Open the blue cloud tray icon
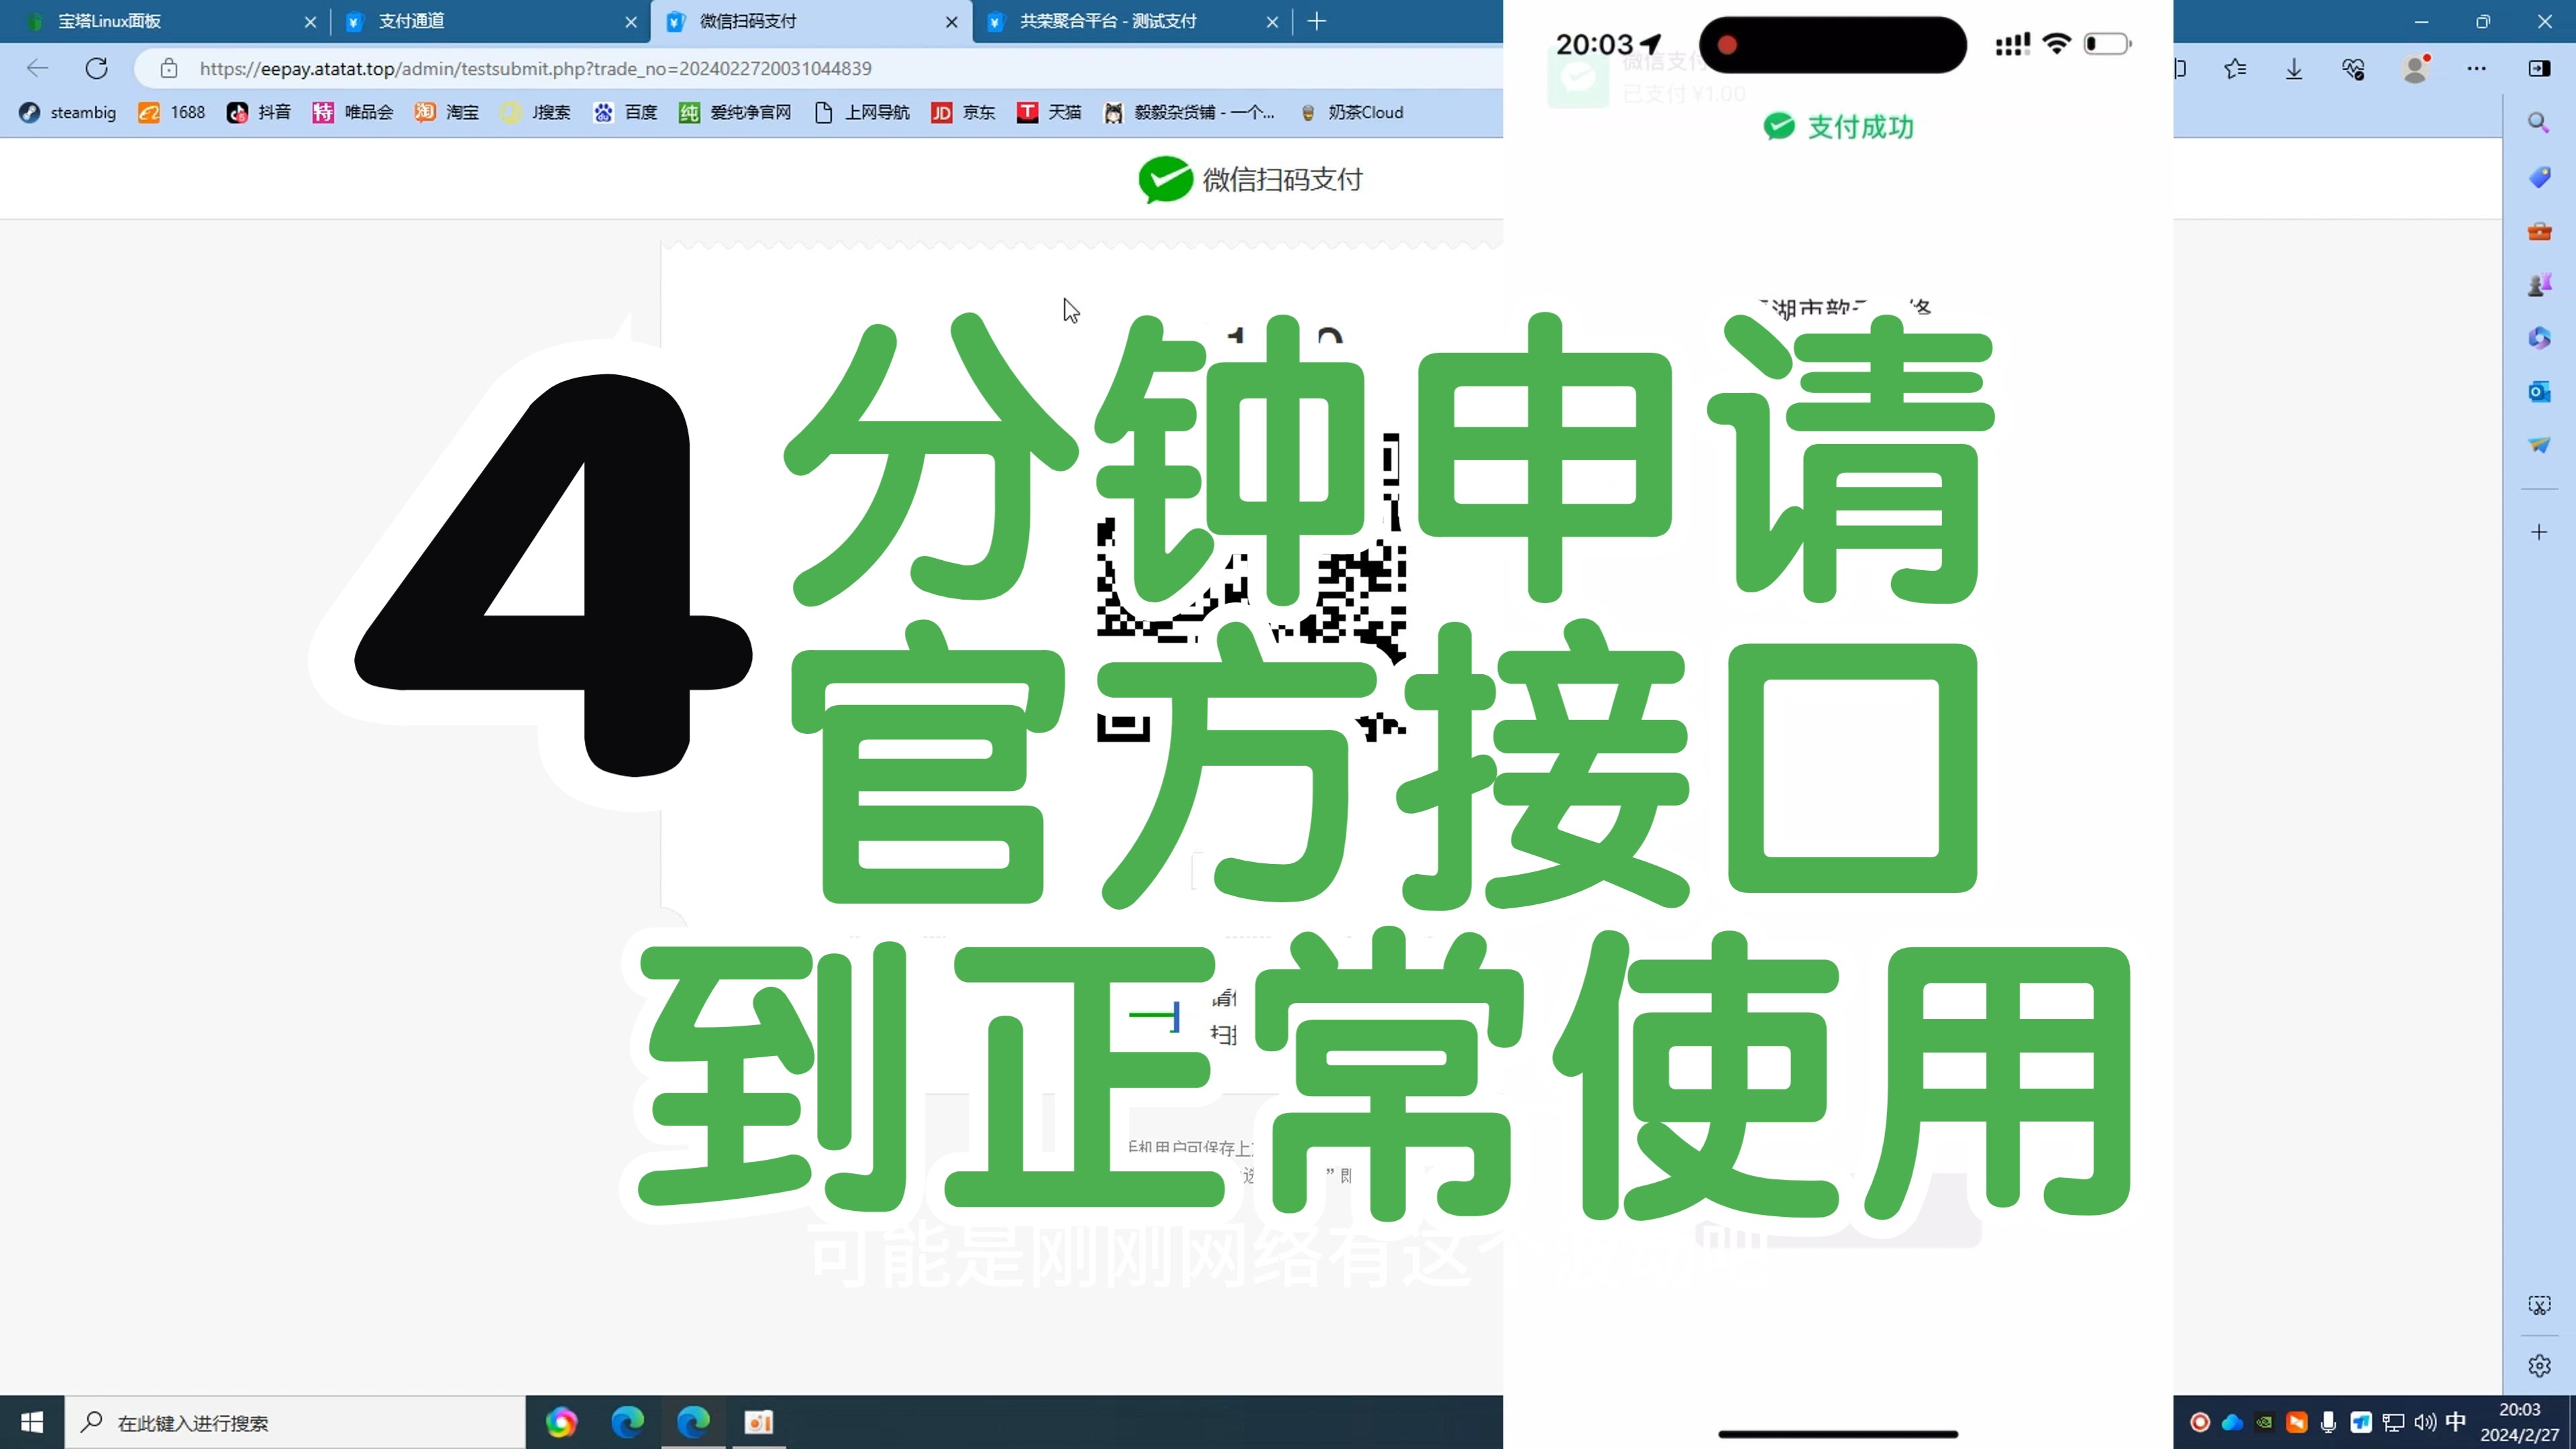This screenshot has width=2576, height=1449. pos(2232,1422)
